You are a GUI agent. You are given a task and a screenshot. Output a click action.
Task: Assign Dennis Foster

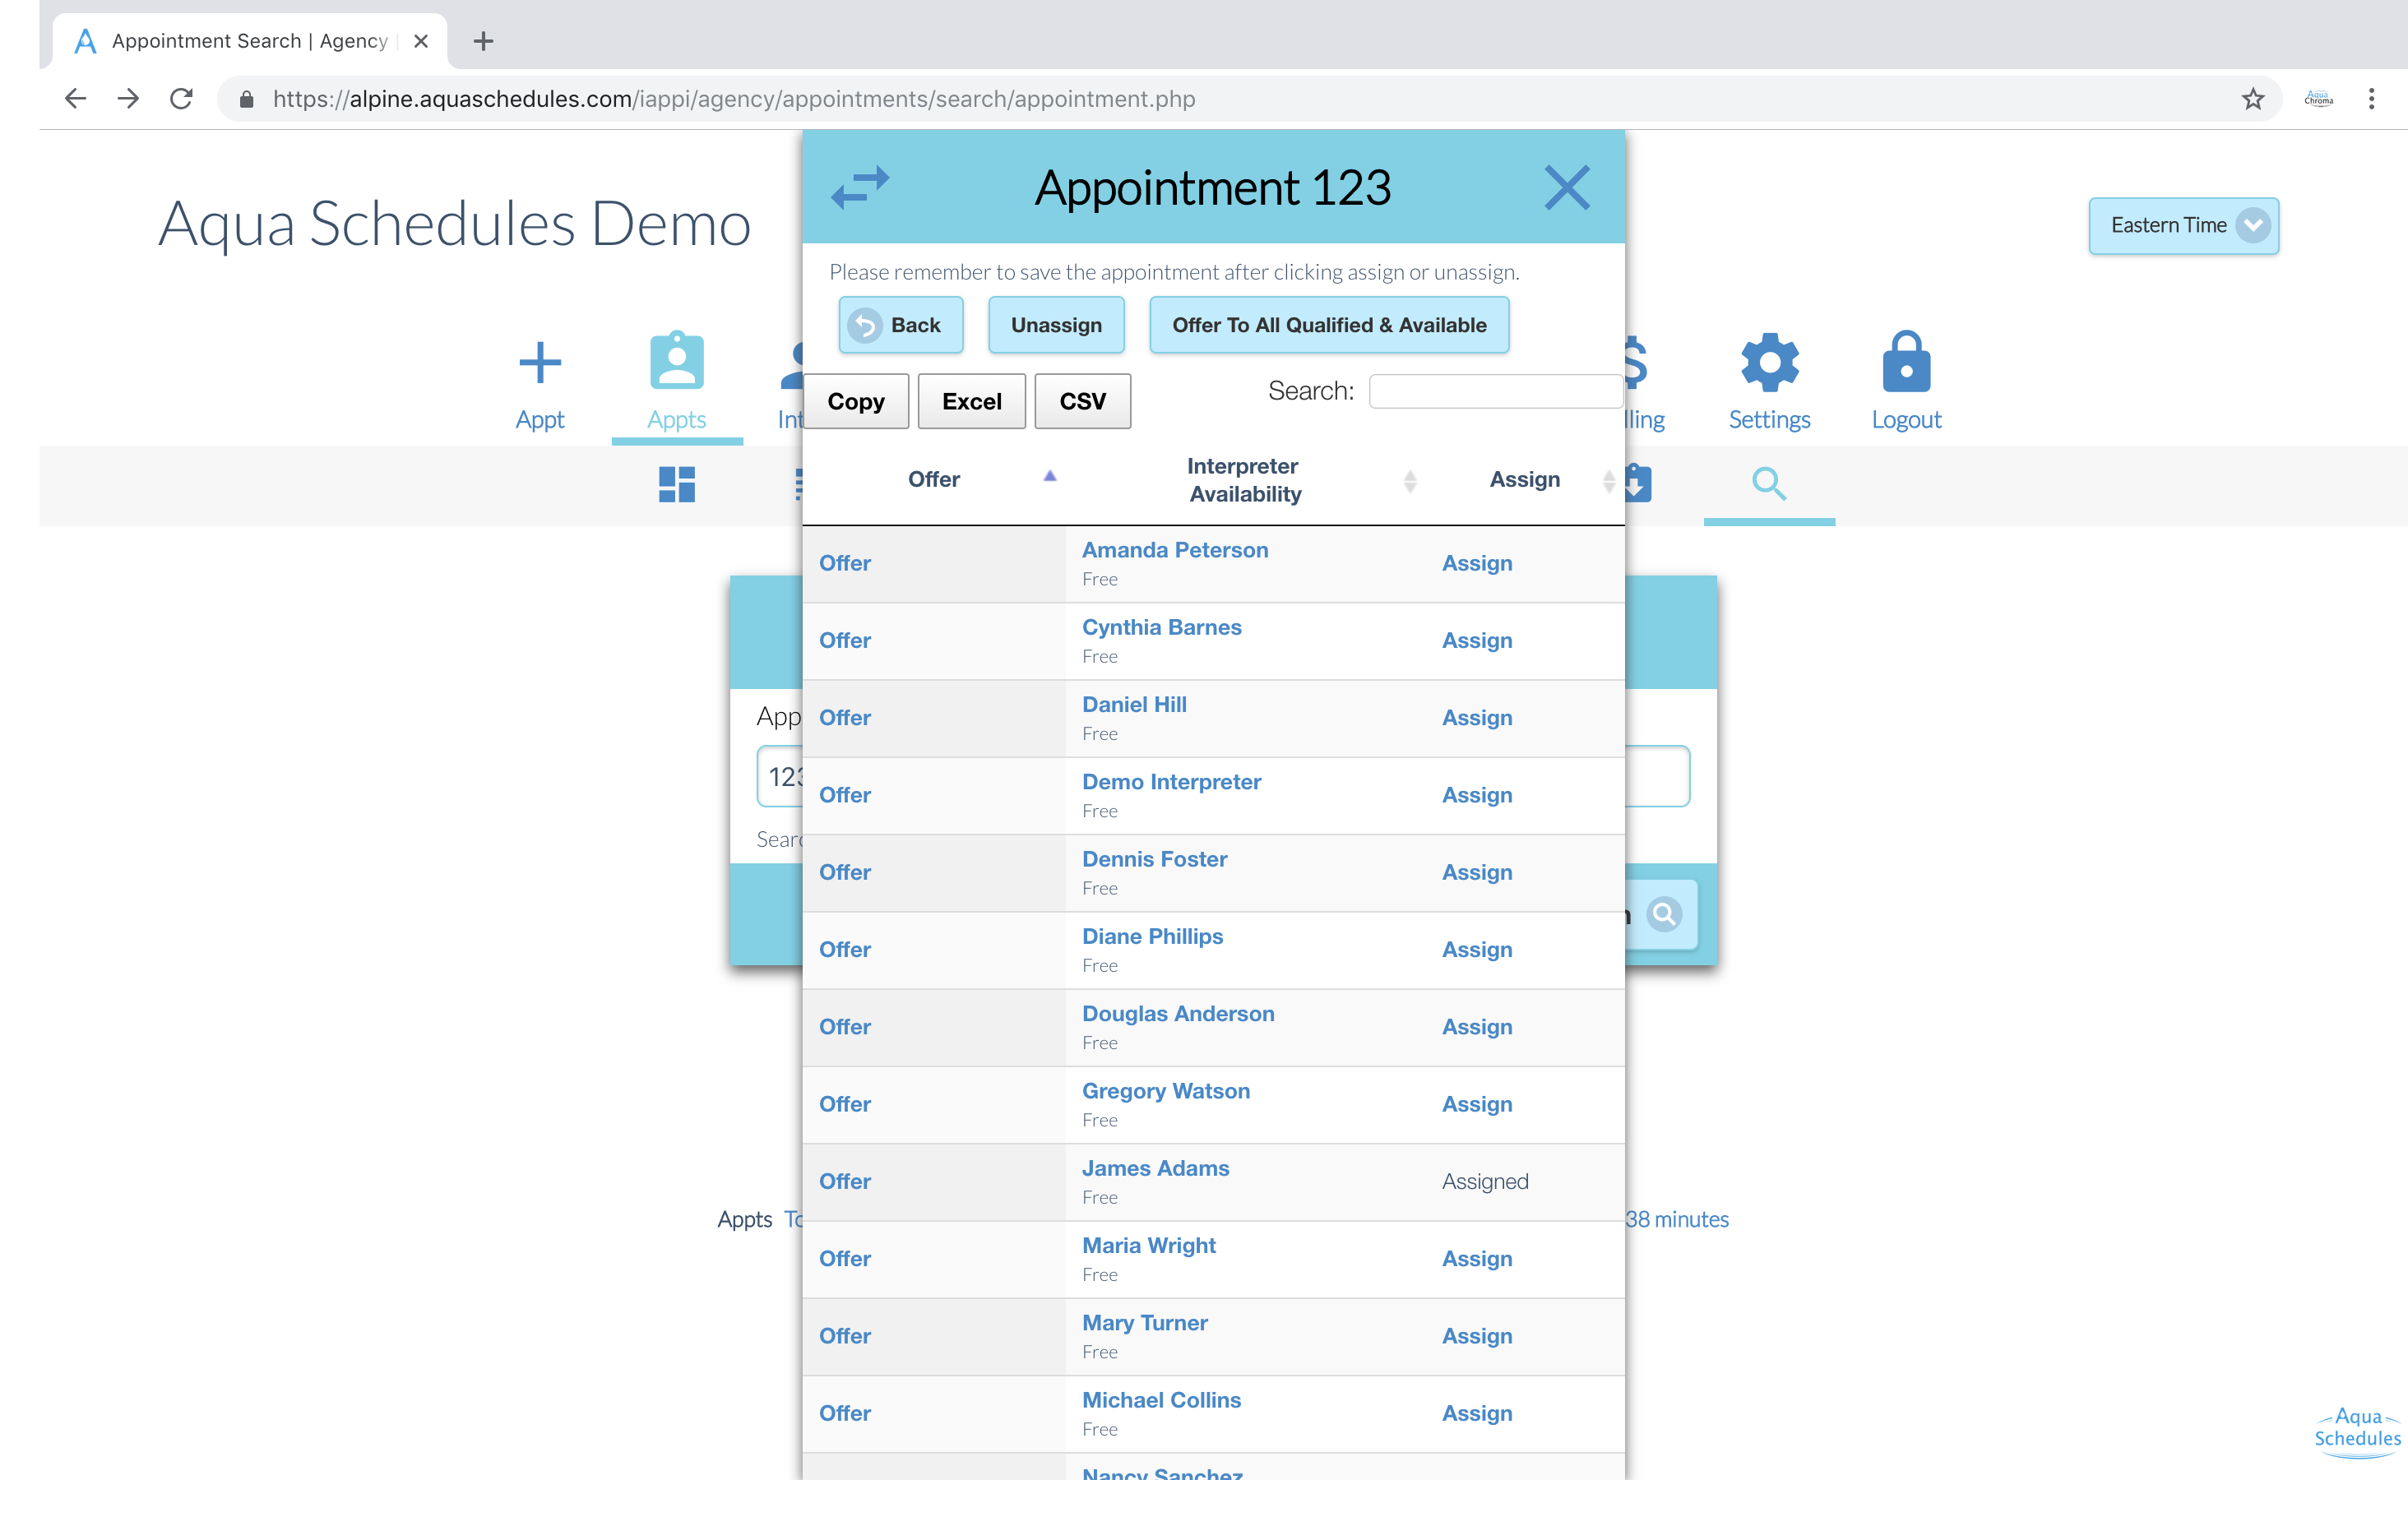1477,872
